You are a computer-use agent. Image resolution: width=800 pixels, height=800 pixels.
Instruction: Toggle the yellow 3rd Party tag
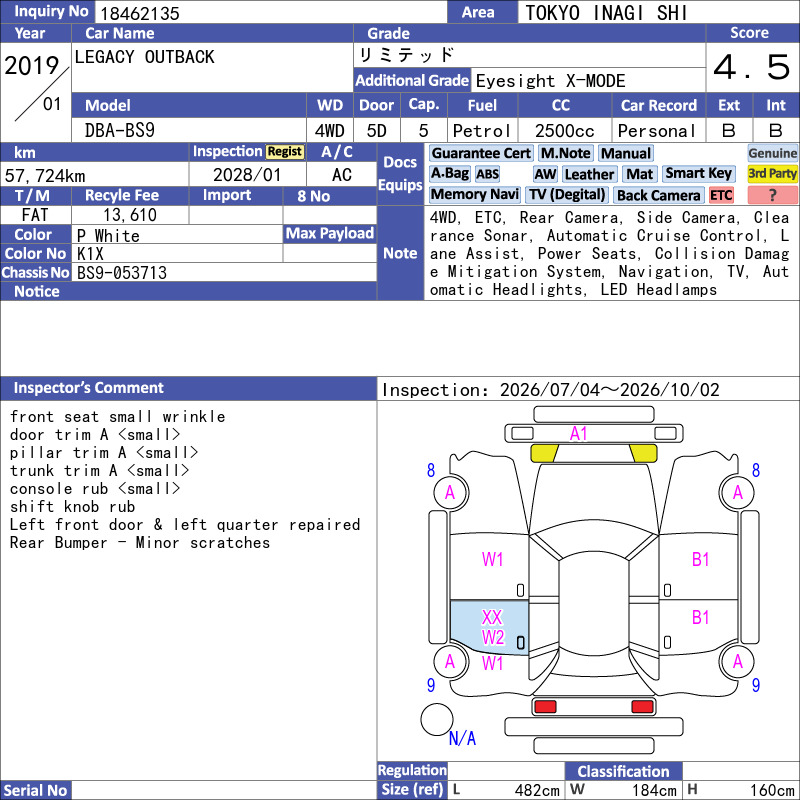pyautogui.click(x=772, y=174)
